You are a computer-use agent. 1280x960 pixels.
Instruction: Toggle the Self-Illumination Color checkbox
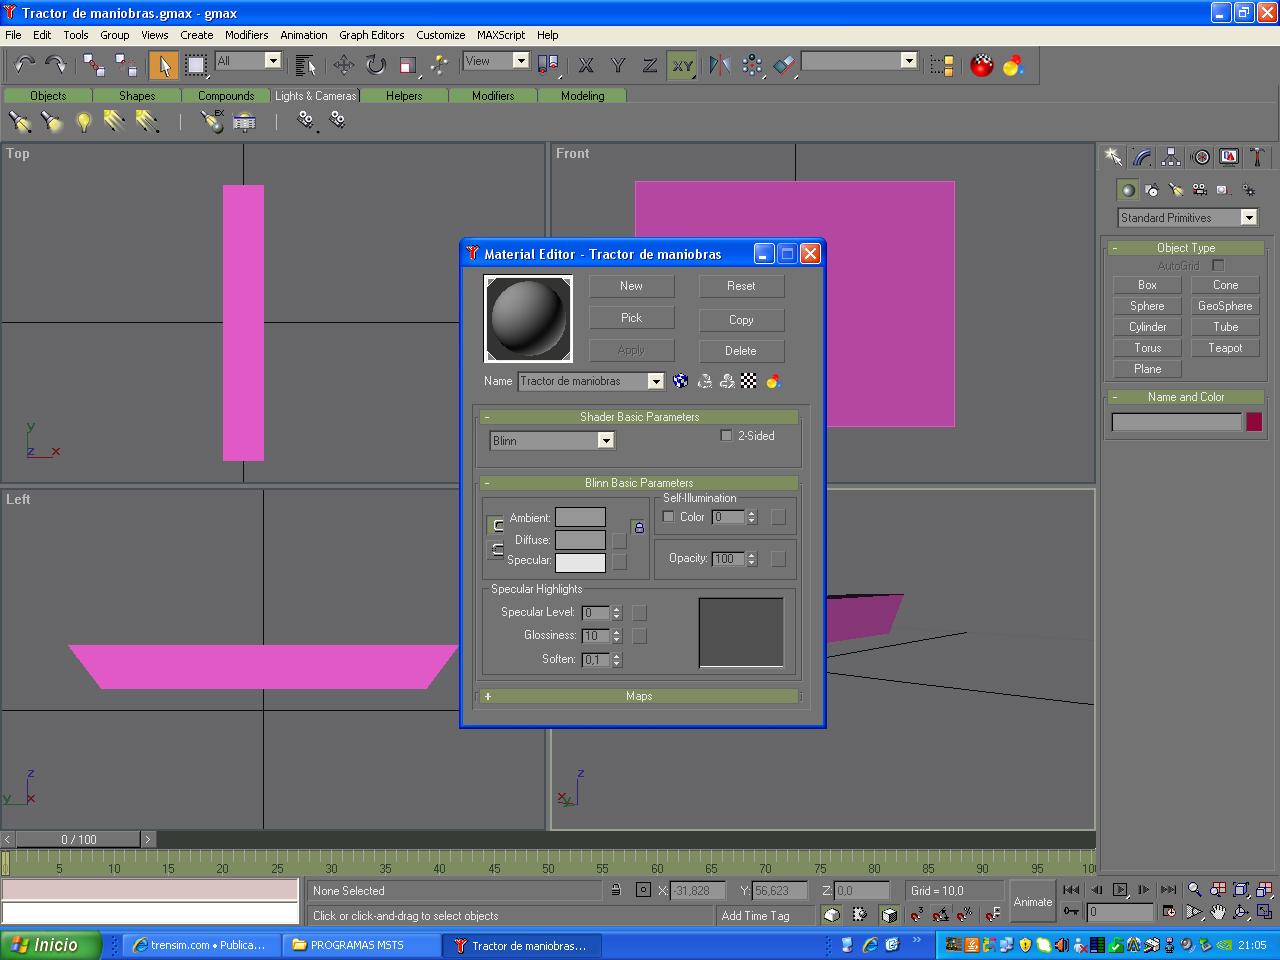(669, 517)
